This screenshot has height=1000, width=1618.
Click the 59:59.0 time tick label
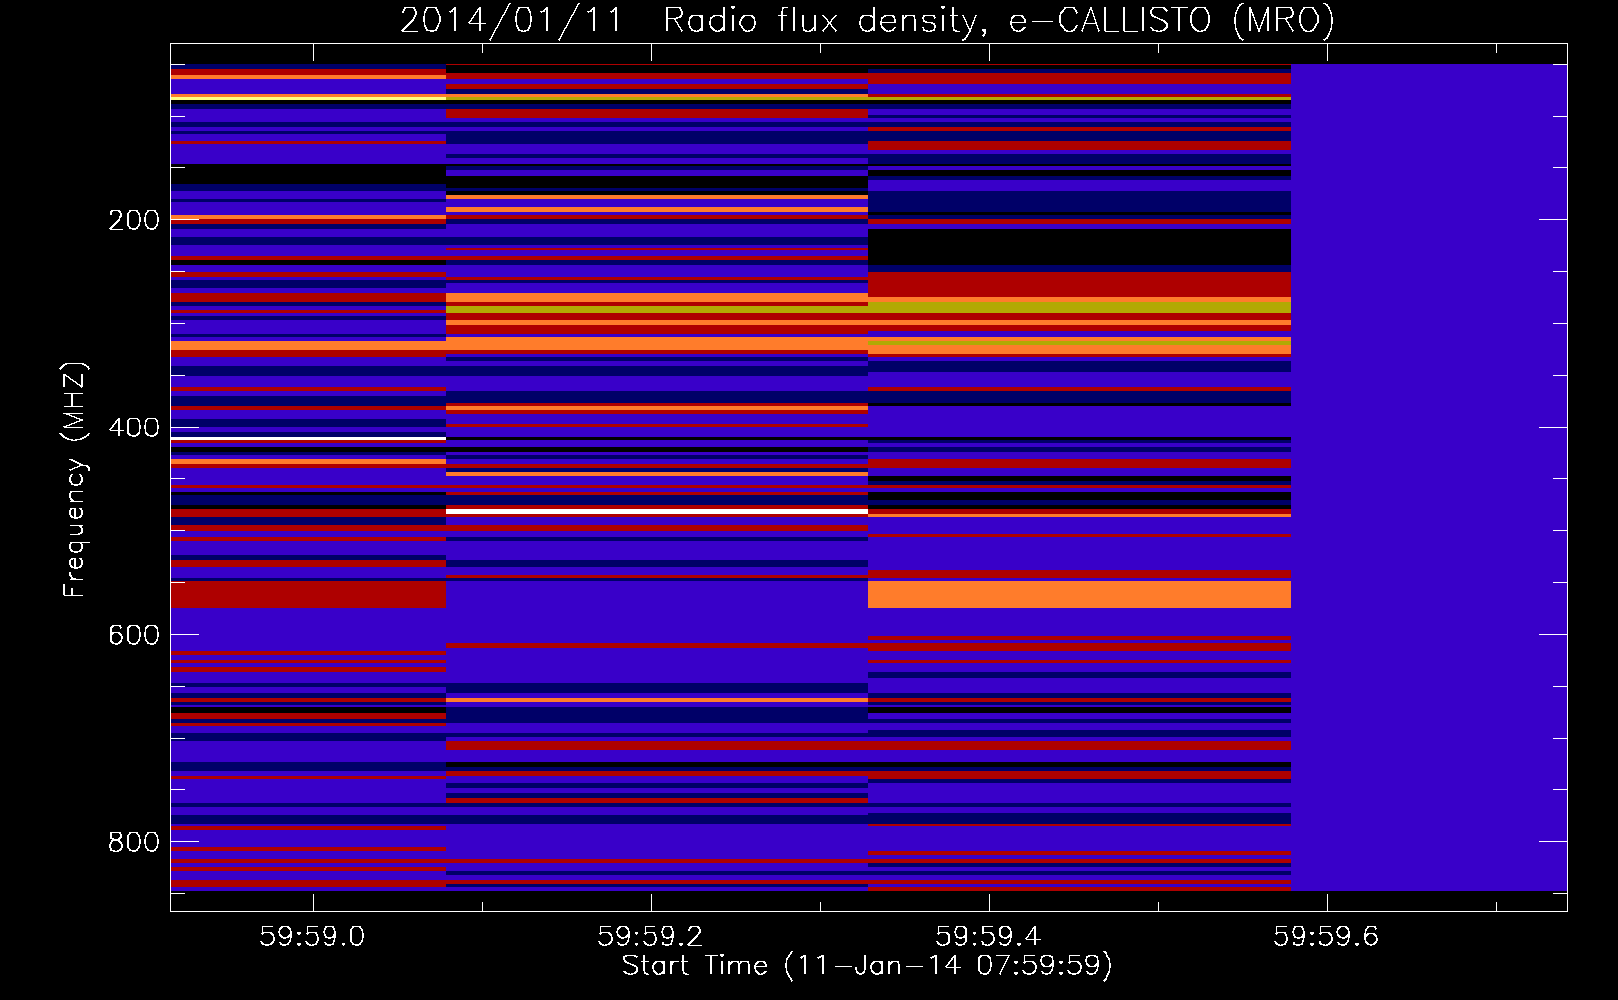312,937
